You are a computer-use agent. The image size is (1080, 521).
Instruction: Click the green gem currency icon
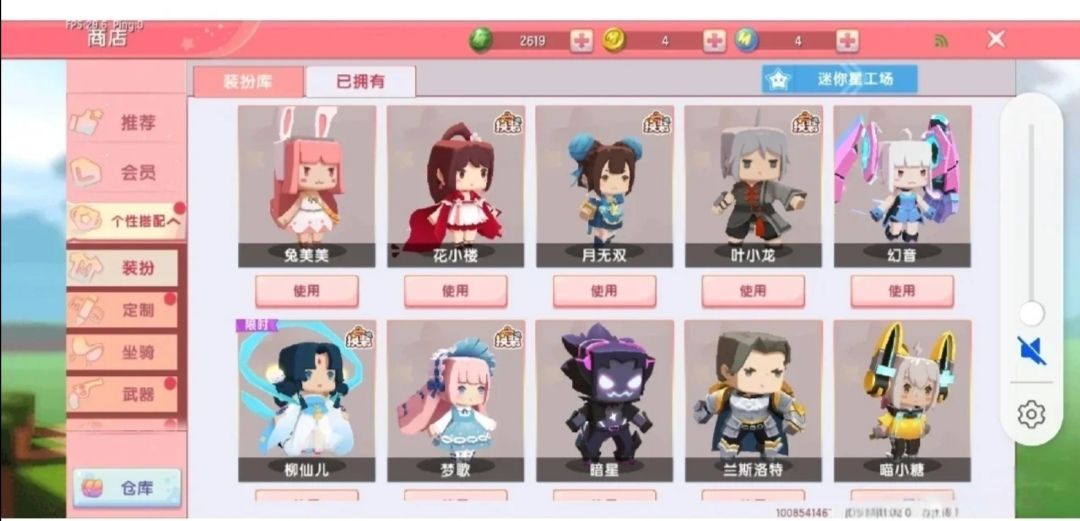(x=481, y=40)
